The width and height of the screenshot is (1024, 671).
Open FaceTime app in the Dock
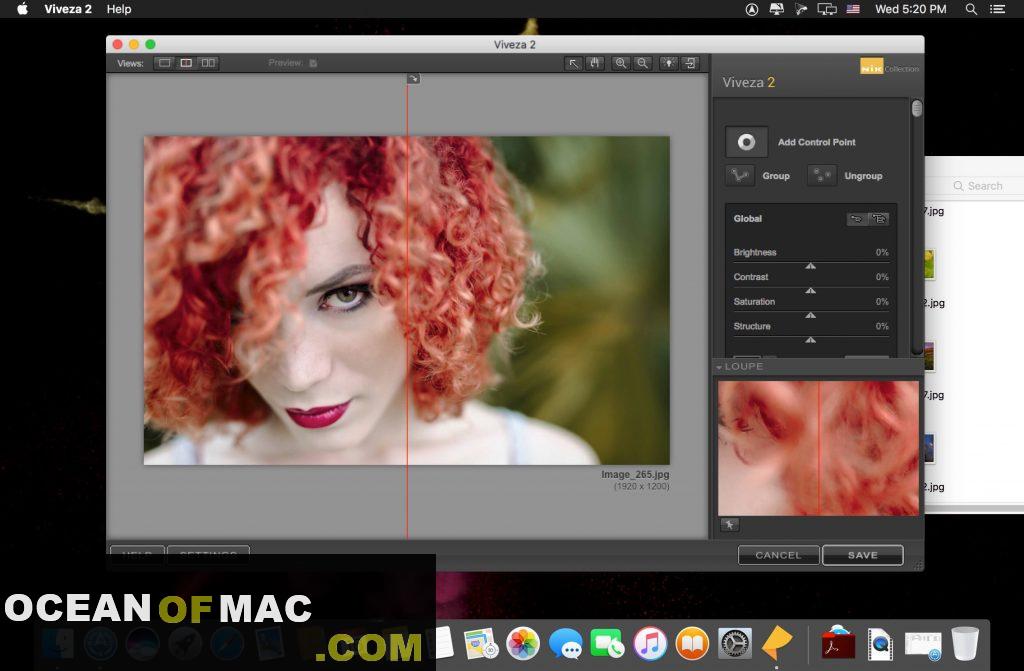point(607,643)
